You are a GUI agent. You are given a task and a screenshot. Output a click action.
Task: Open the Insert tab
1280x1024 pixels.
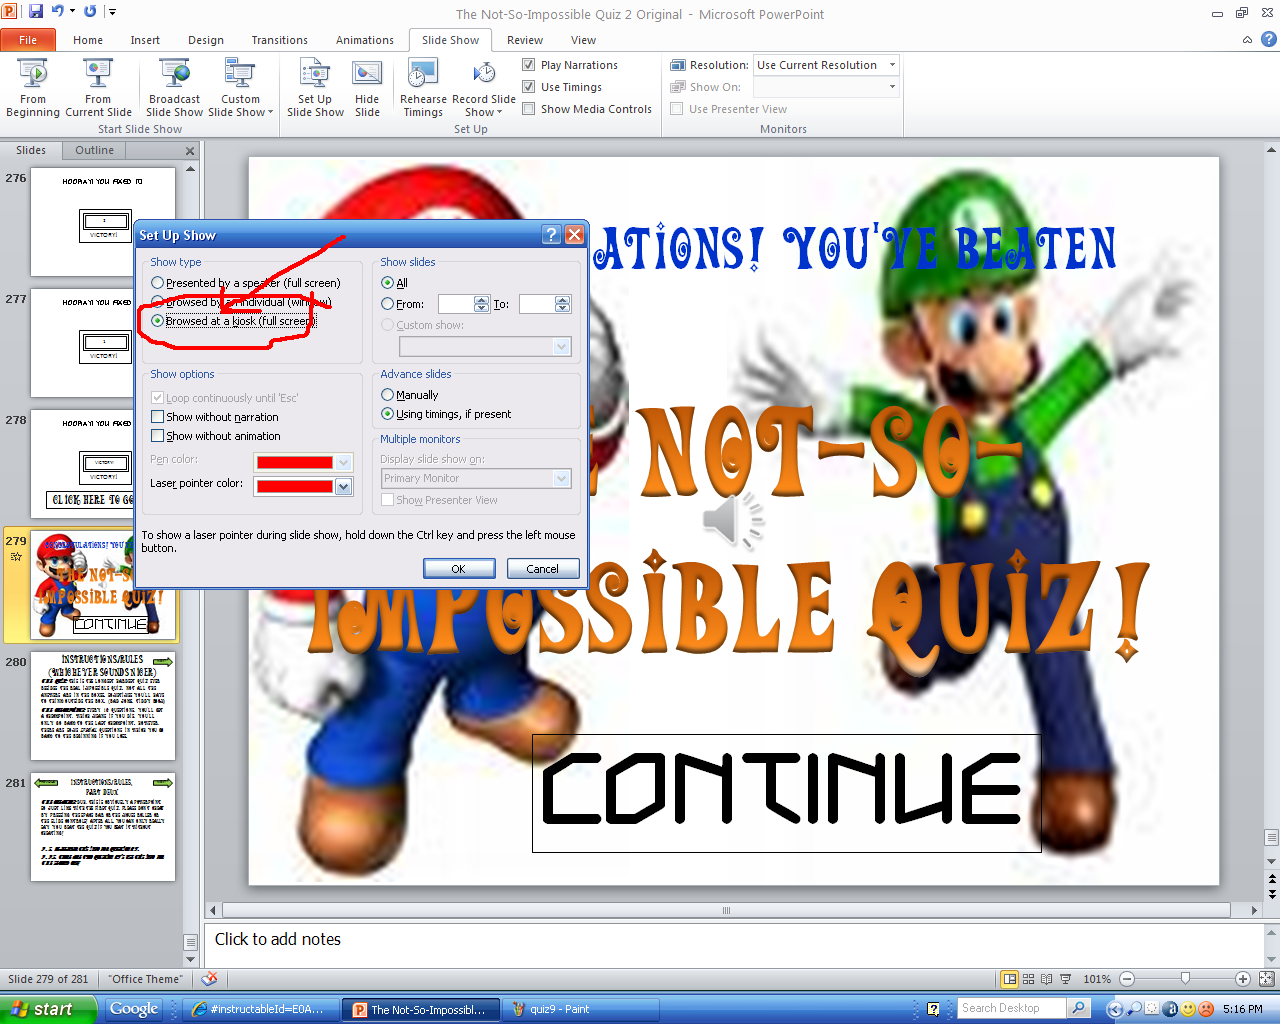(x=145, y=40)
